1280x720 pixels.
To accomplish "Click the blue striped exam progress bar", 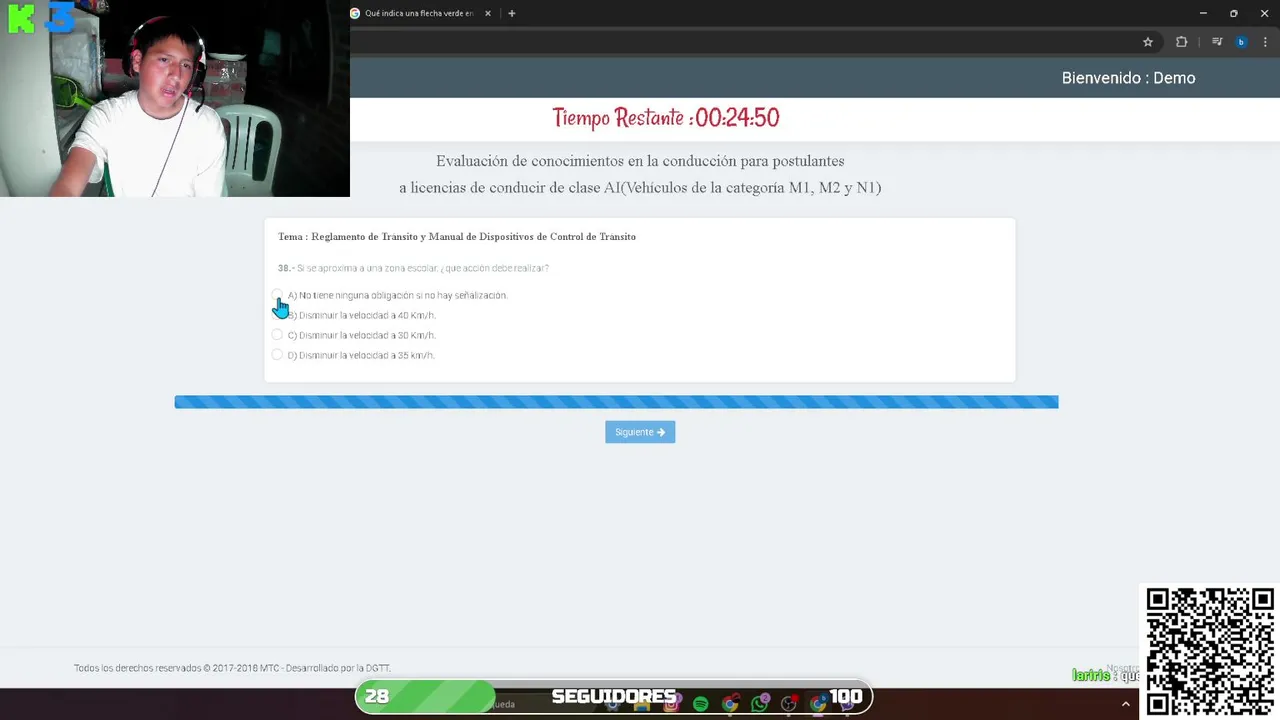I will coord(616,402).
